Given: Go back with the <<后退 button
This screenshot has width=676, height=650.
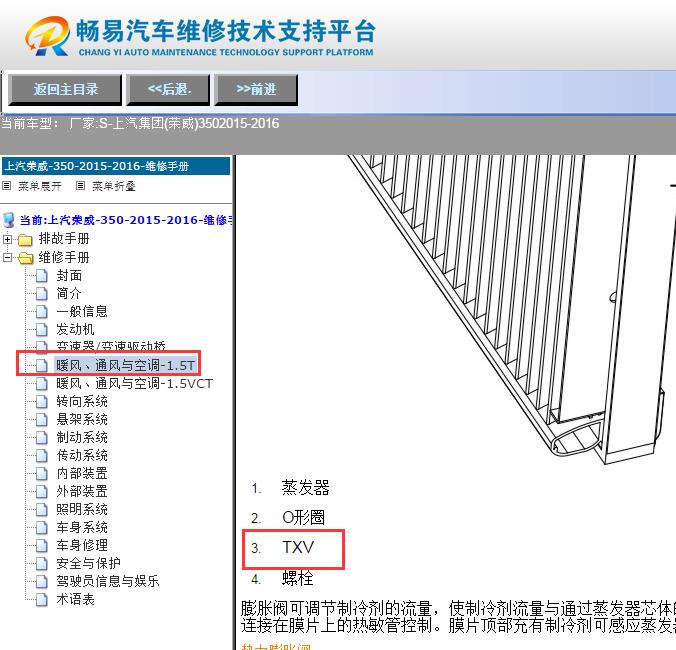Looking at the screenshot, I should [x=168, y=90].
